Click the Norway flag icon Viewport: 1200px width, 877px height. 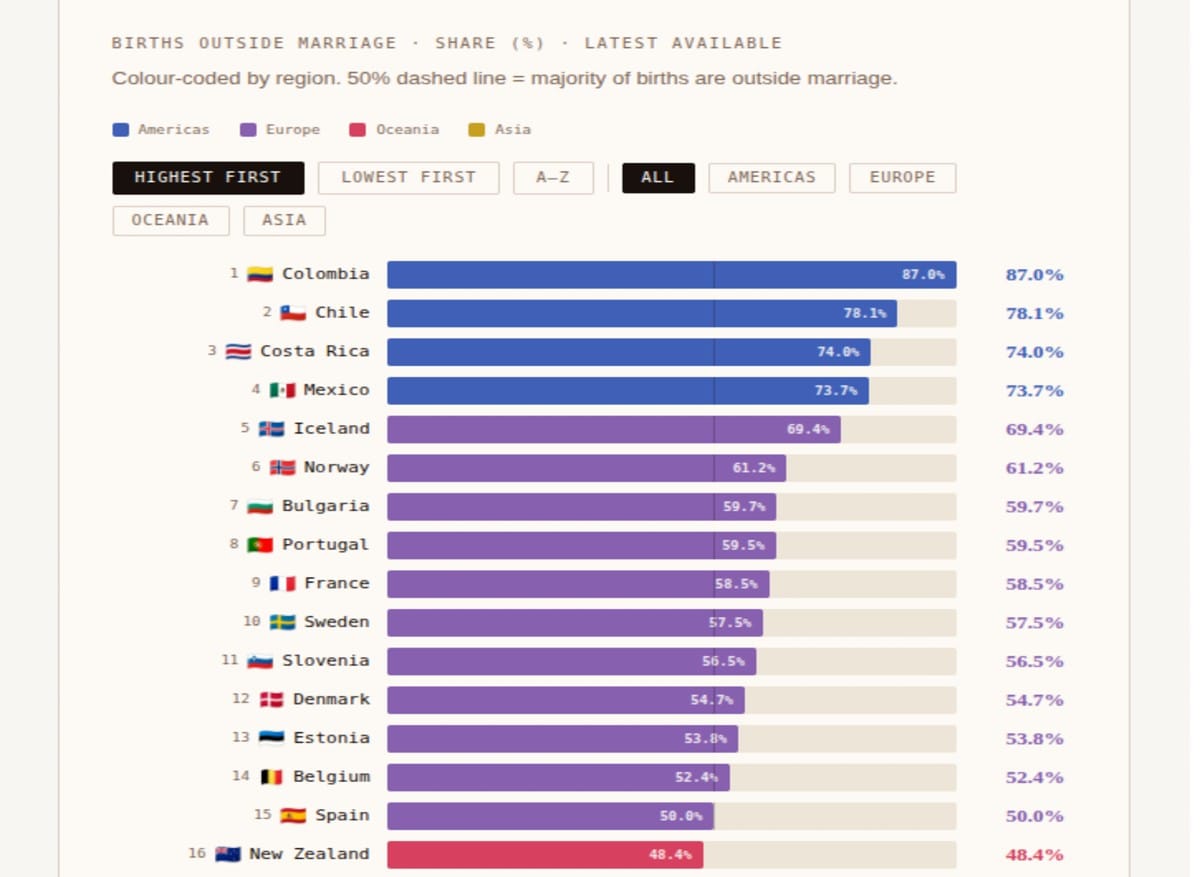282,467
